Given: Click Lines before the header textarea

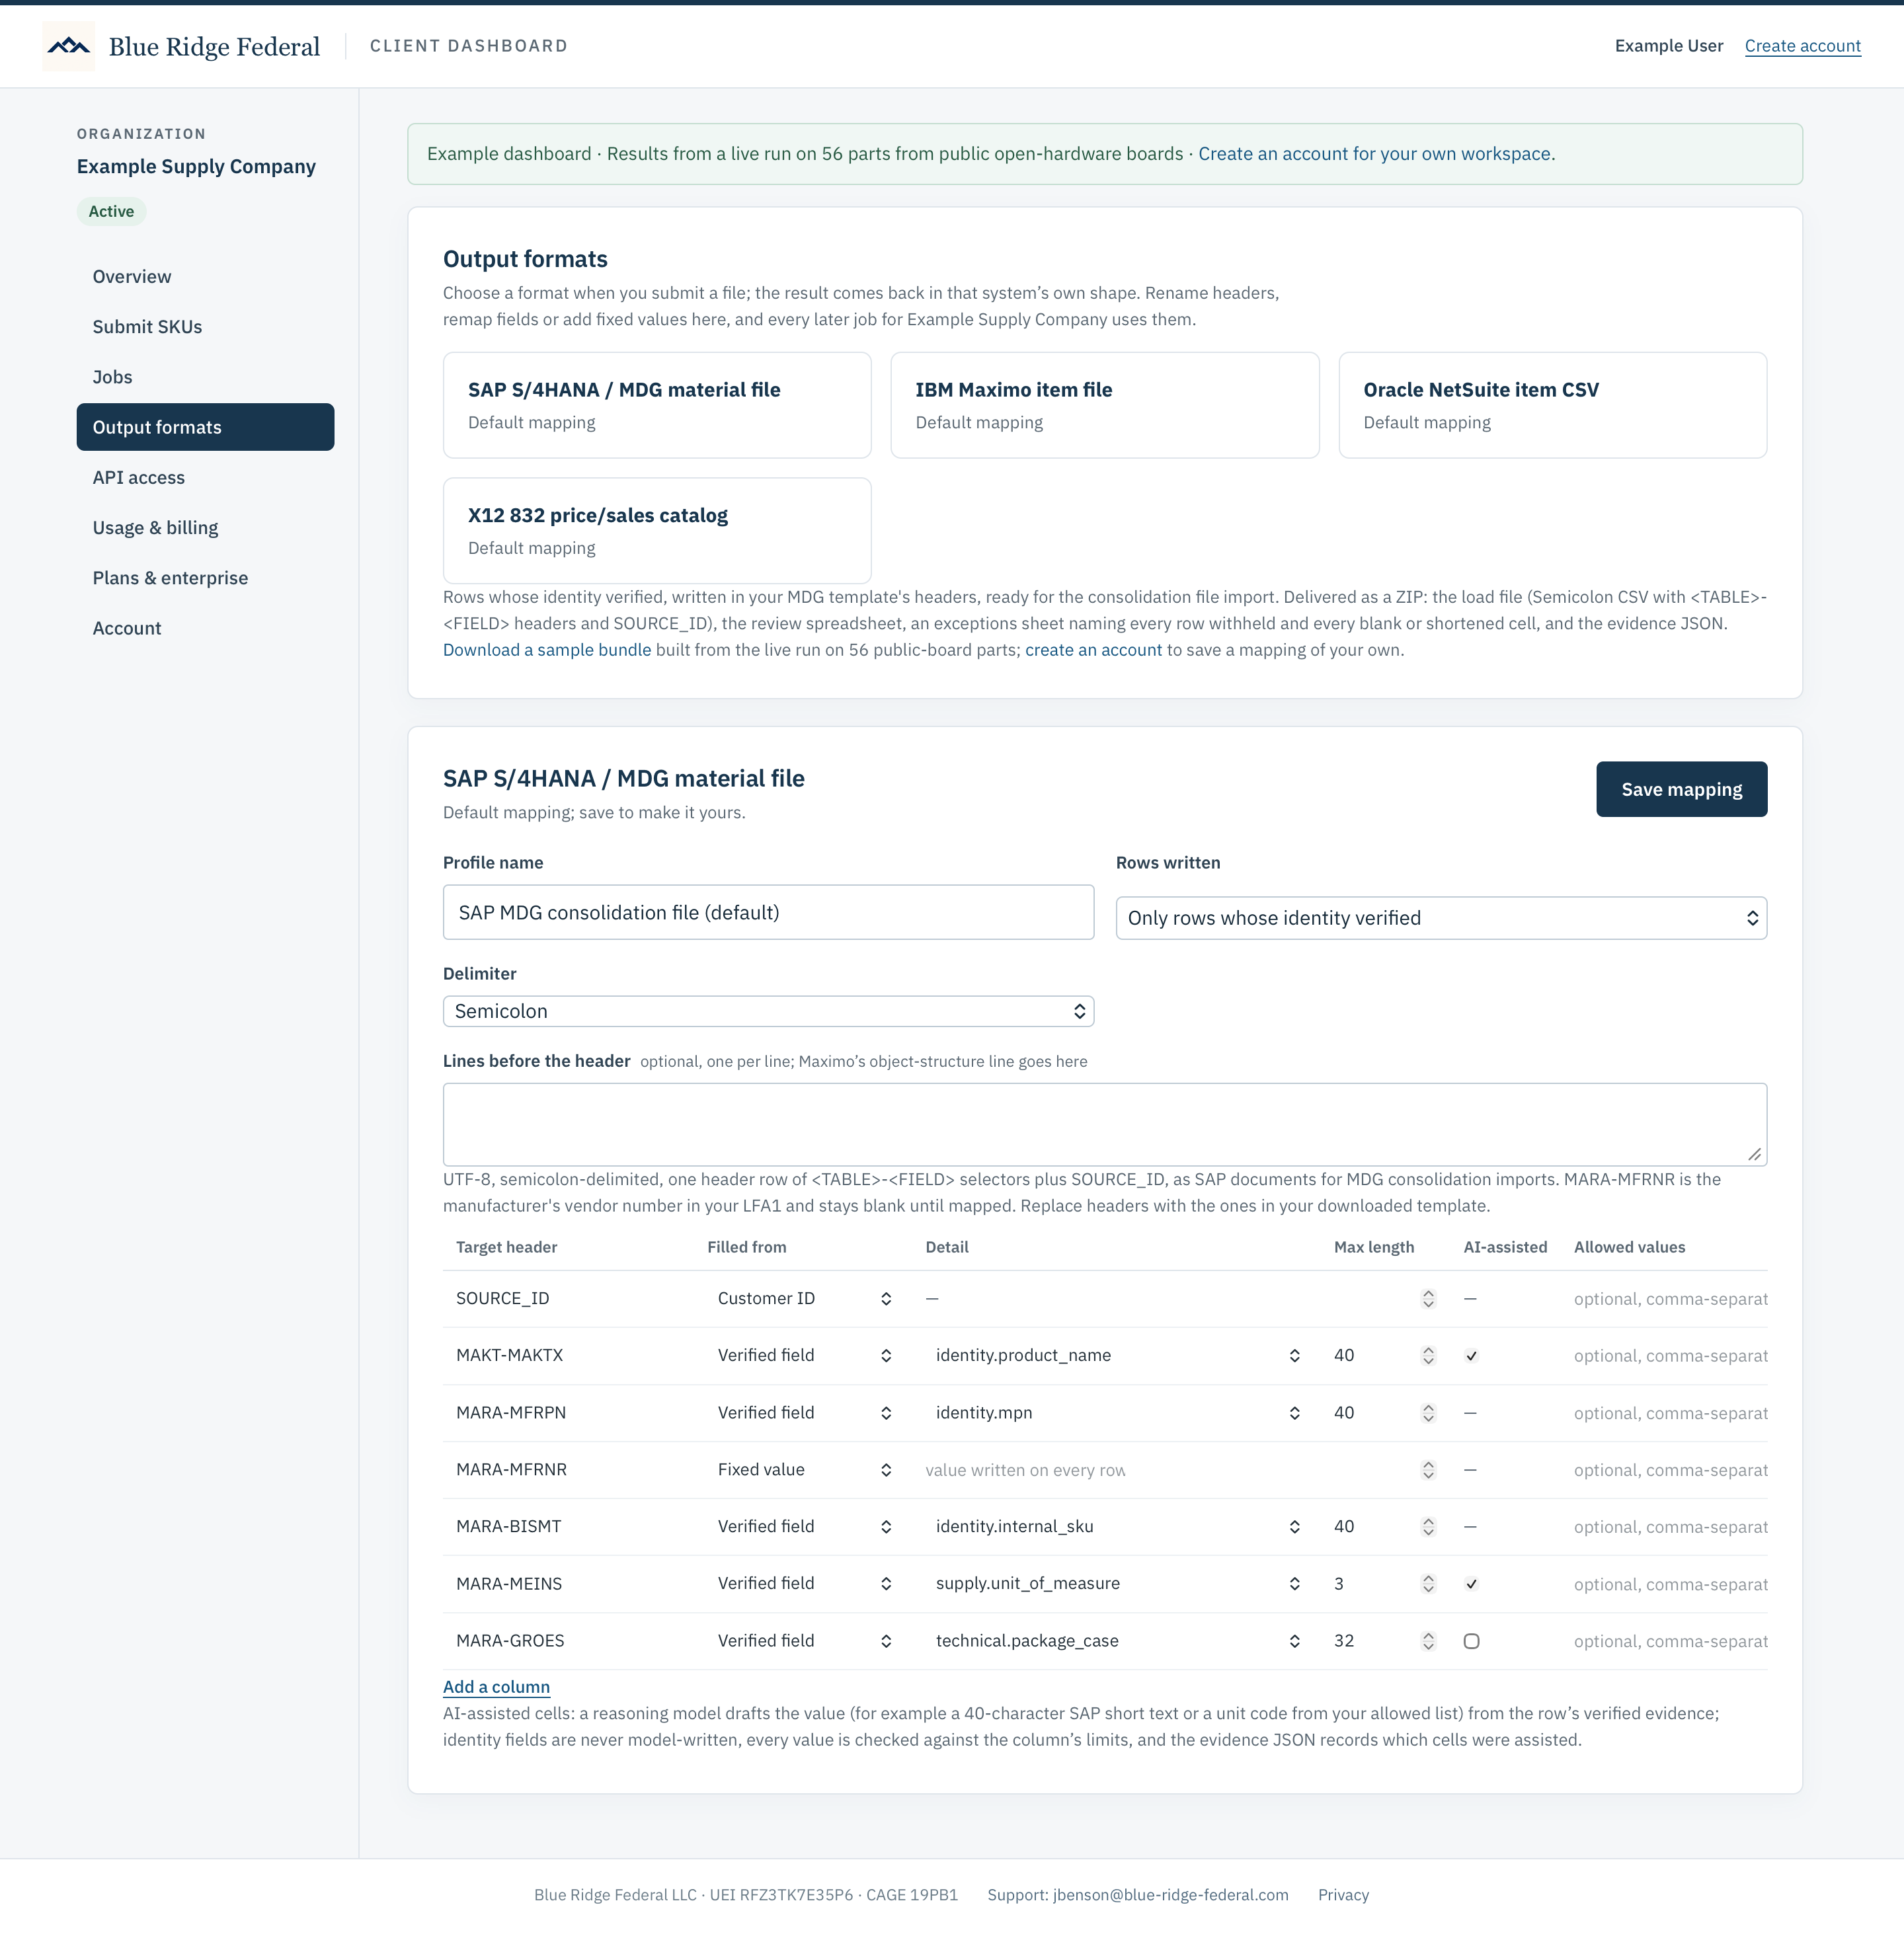Looking at the screenshot, I should [x=1104, y=1124].
